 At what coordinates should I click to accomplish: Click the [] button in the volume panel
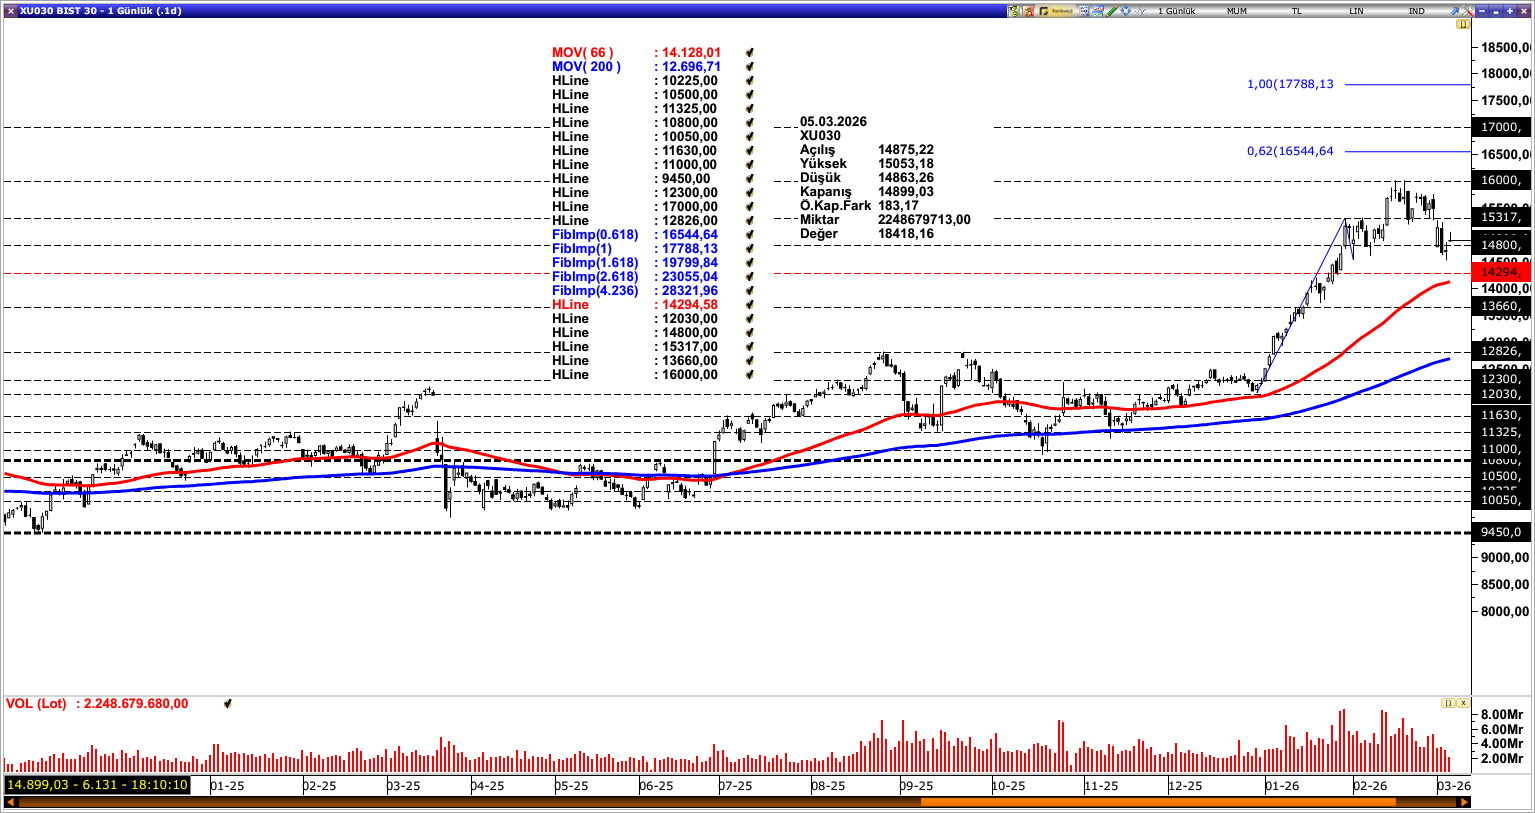[1448, 702]
